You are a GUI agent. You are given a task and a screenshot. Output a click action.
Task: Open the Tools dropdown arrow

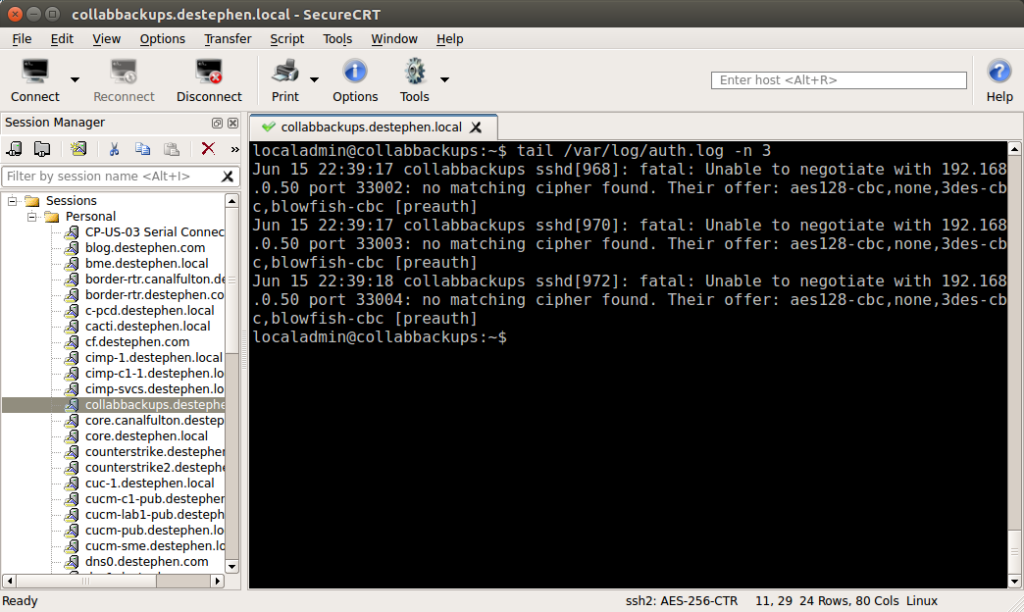445,80
